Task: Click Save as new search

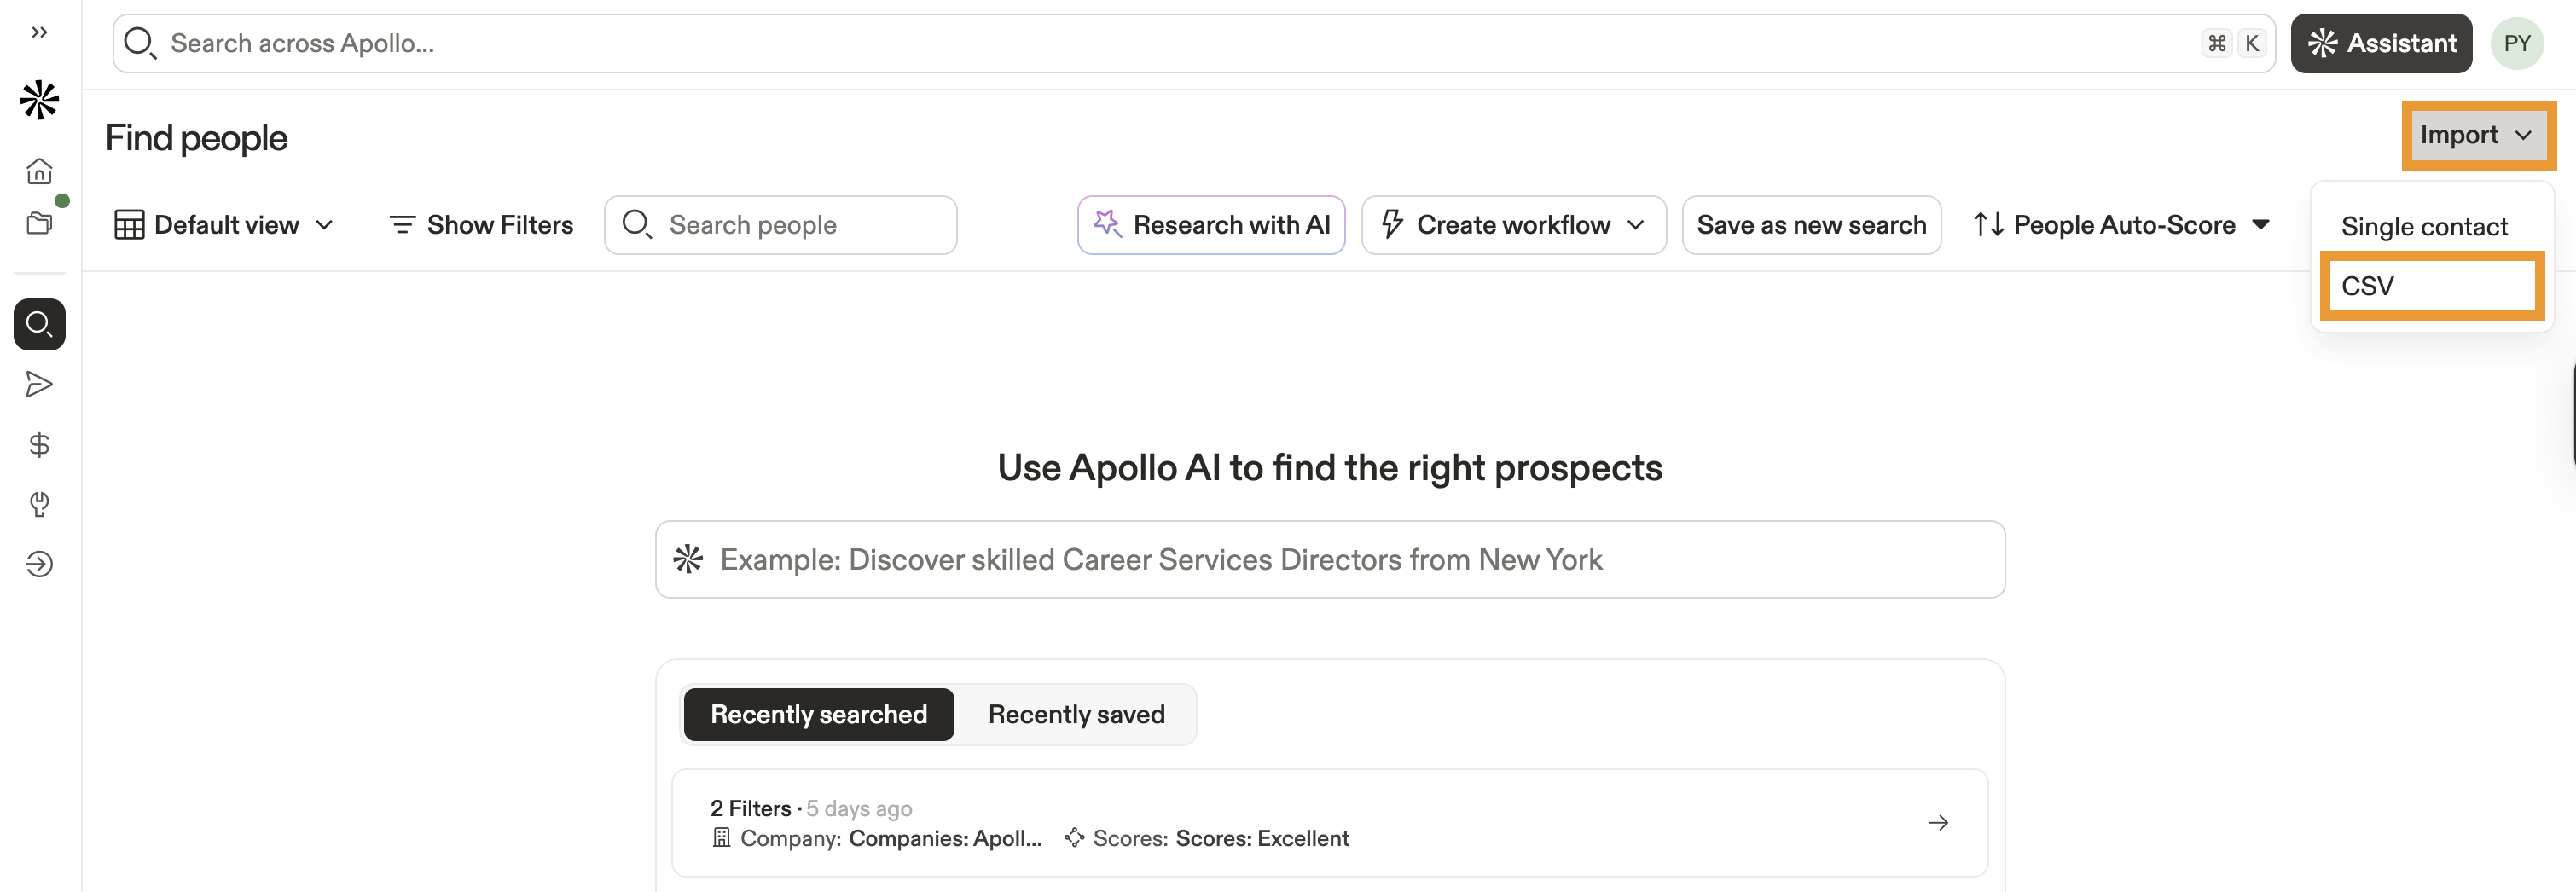Action: (1810, 225)
